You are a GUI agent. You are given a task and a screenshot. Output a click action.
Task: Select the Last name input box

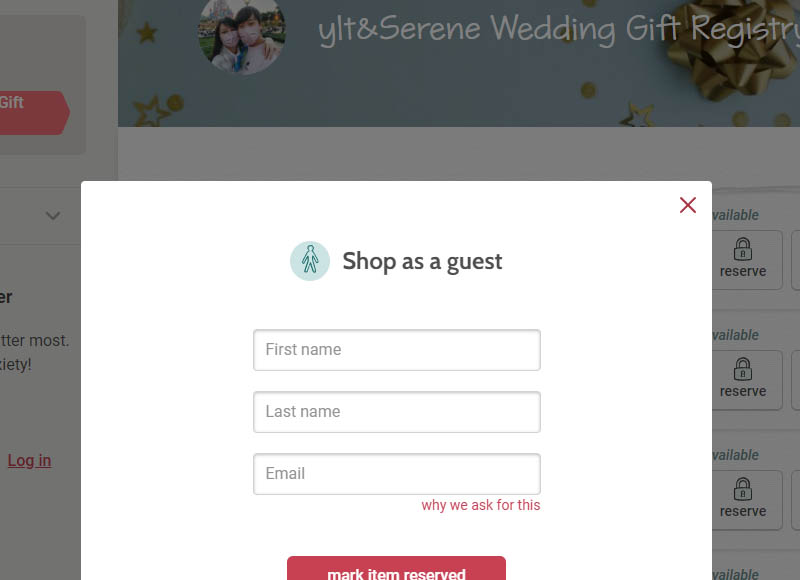tap(397, 412)
